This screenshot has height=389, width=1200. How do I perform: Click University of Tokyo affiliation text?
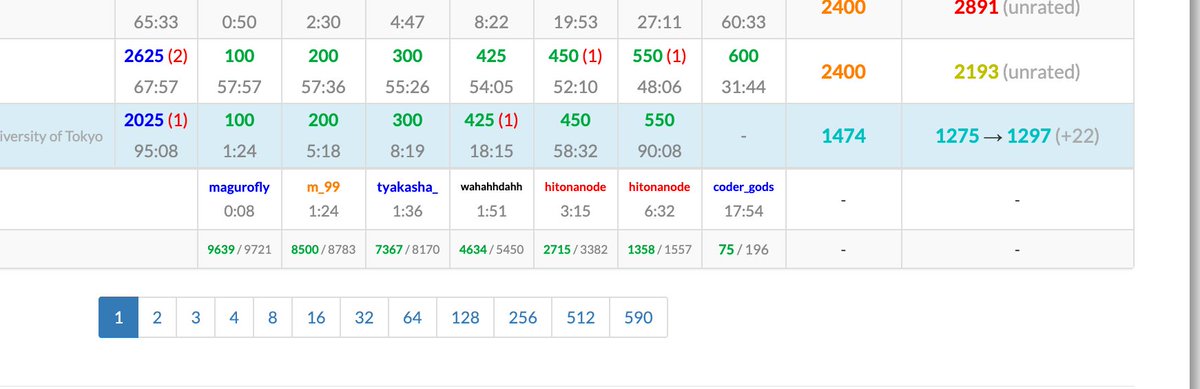pos(50,137)
